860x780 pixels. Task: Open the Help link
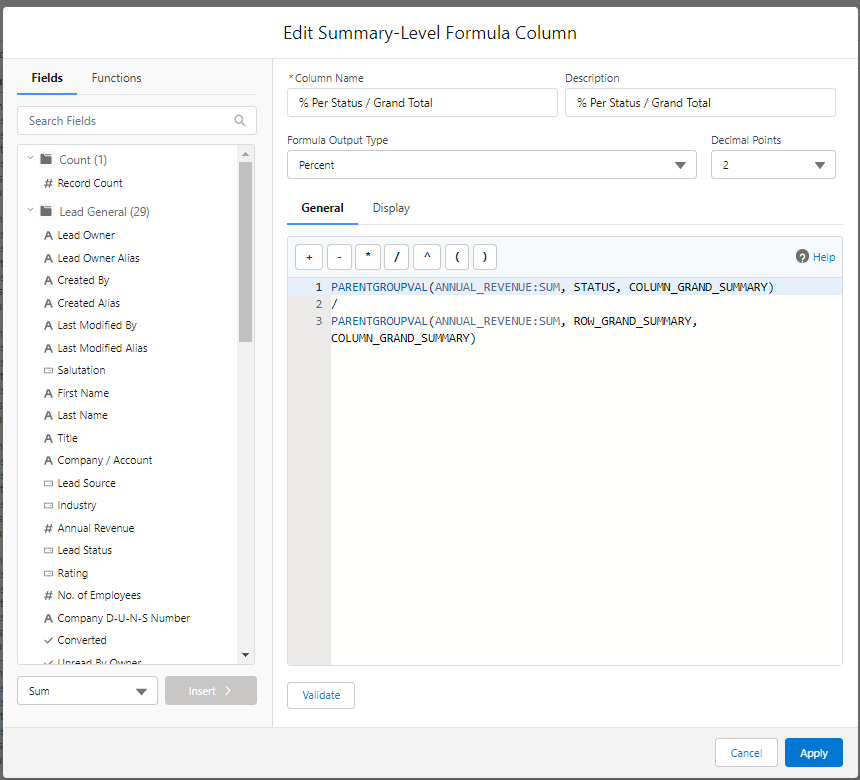pyautogui.click(x=824, y=257)
